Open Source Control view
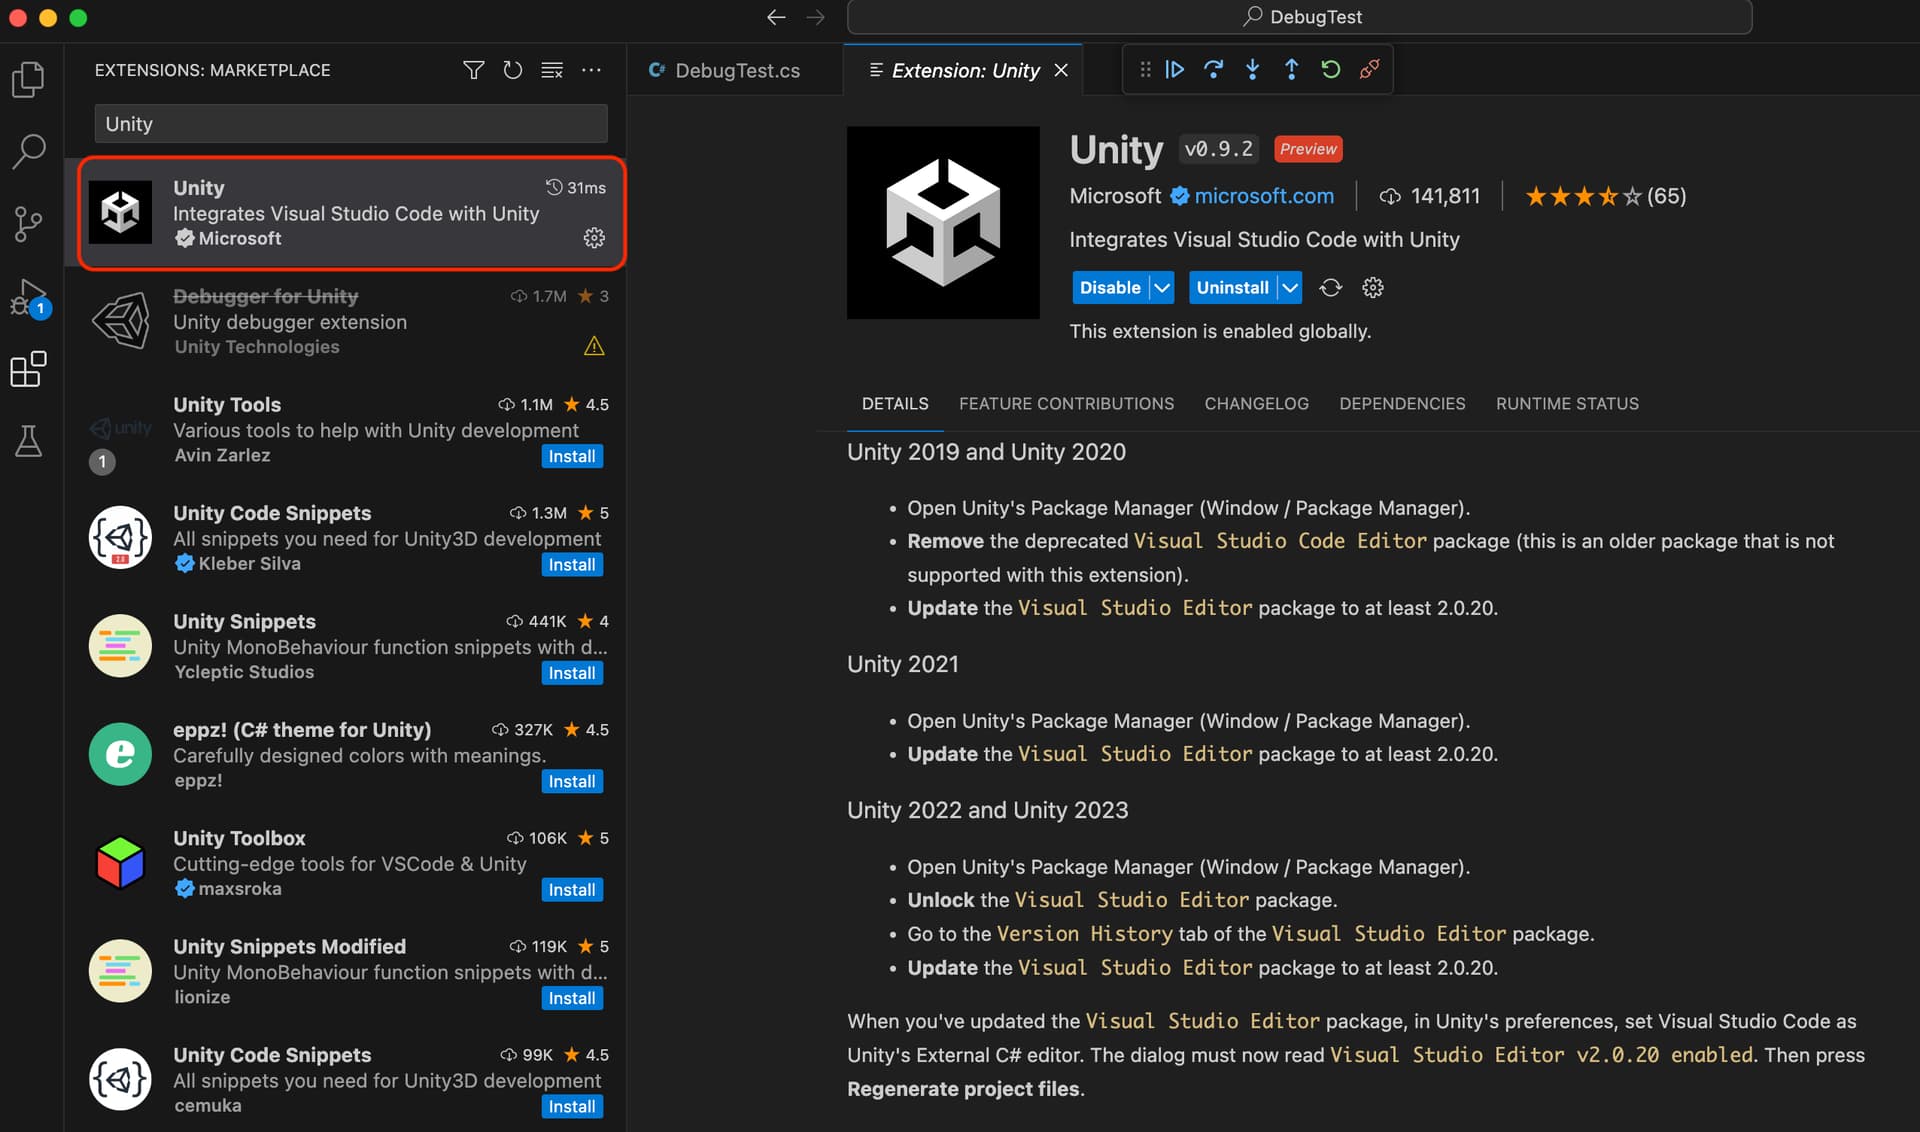1920x1132 pixels. [x=28, y=224]
